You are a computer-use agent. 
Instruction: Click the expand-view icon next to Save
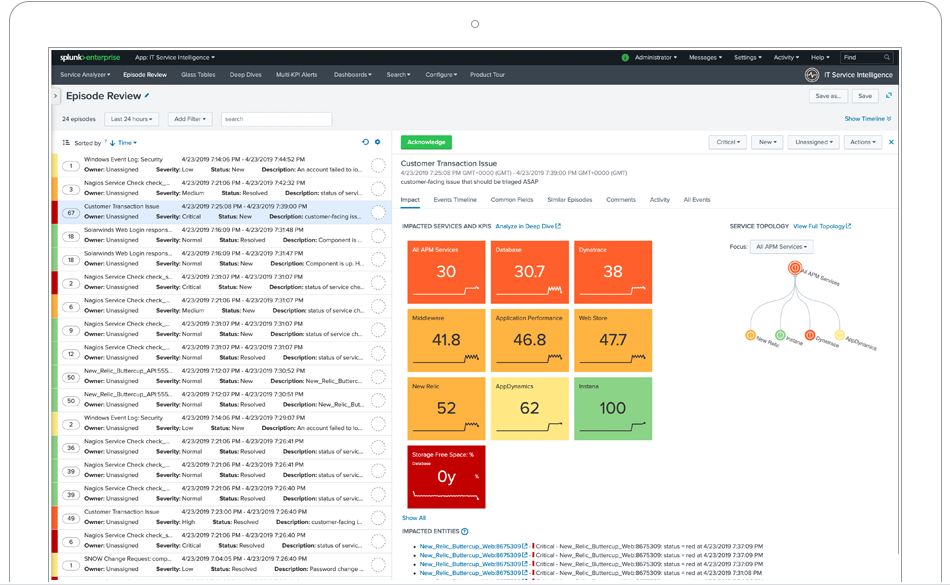coord(889,96)
